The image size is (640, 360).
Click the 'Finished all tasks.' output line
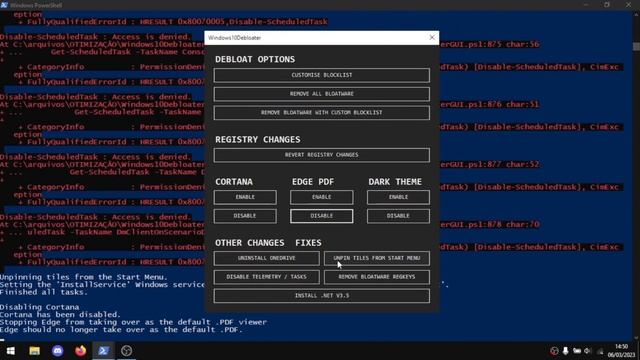[x=44, y=292]
